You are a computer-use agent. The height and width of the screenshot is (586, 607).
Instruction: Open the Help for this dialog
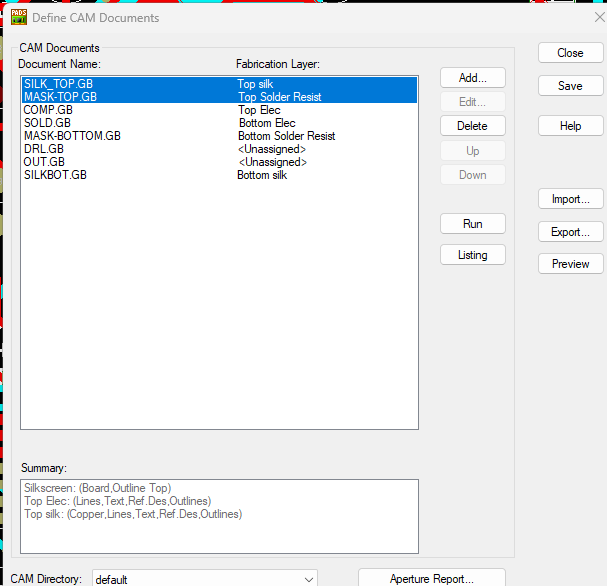570,126
